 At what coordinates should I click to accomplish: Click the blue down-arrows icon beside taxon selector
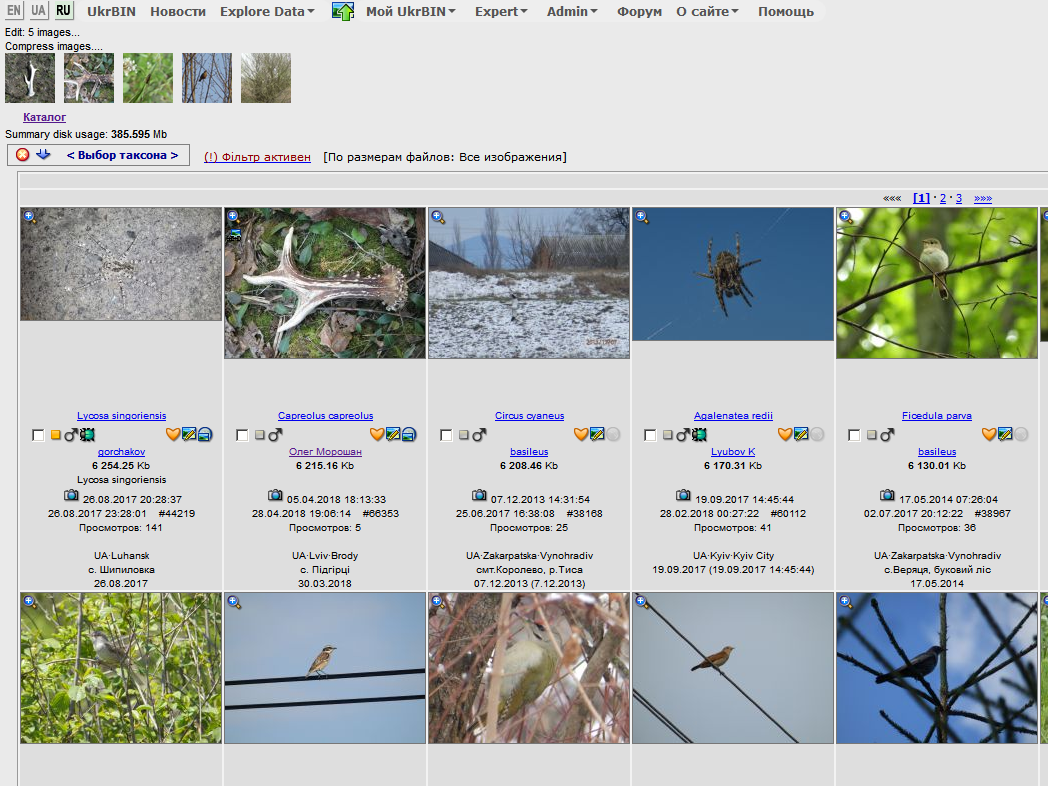tap(43, 155)
